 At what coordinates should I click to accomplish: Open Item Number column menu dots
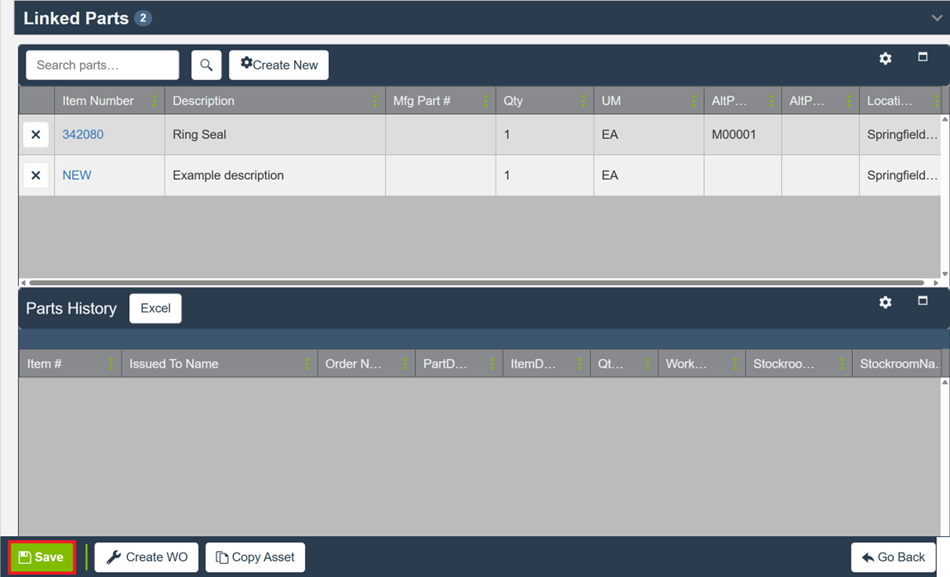155,101
